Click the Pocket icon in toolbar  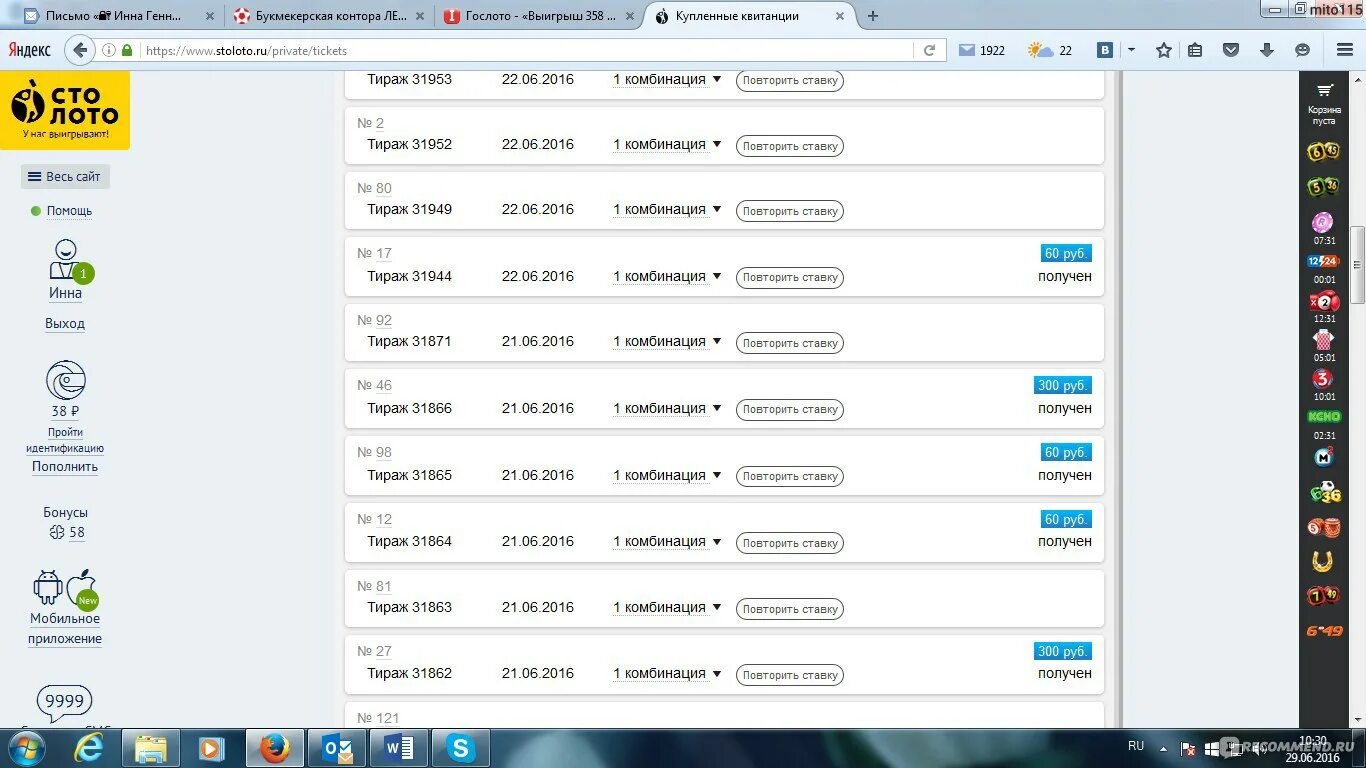coord(1231,50)
